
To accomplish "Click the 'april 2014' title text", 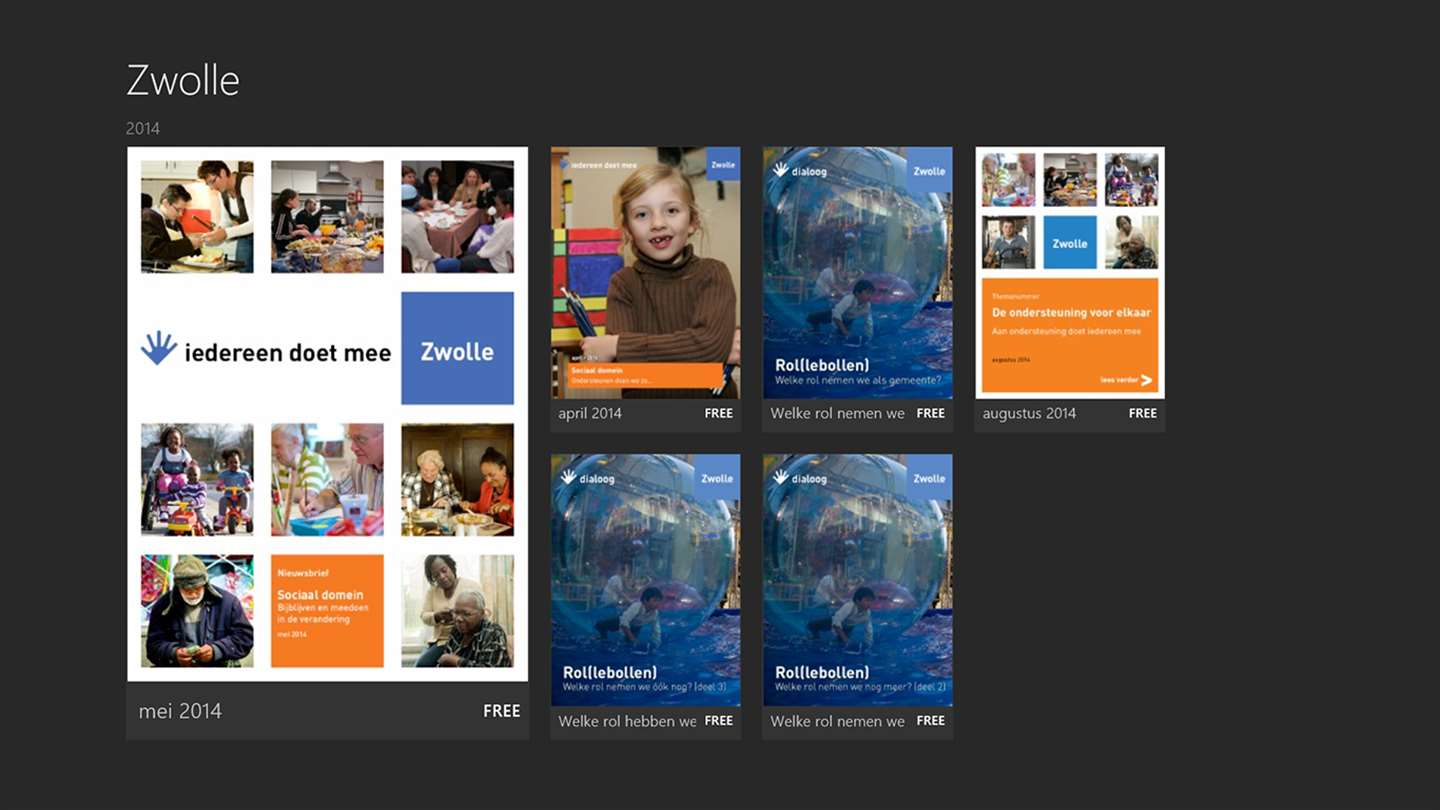I will click(590, 413).
